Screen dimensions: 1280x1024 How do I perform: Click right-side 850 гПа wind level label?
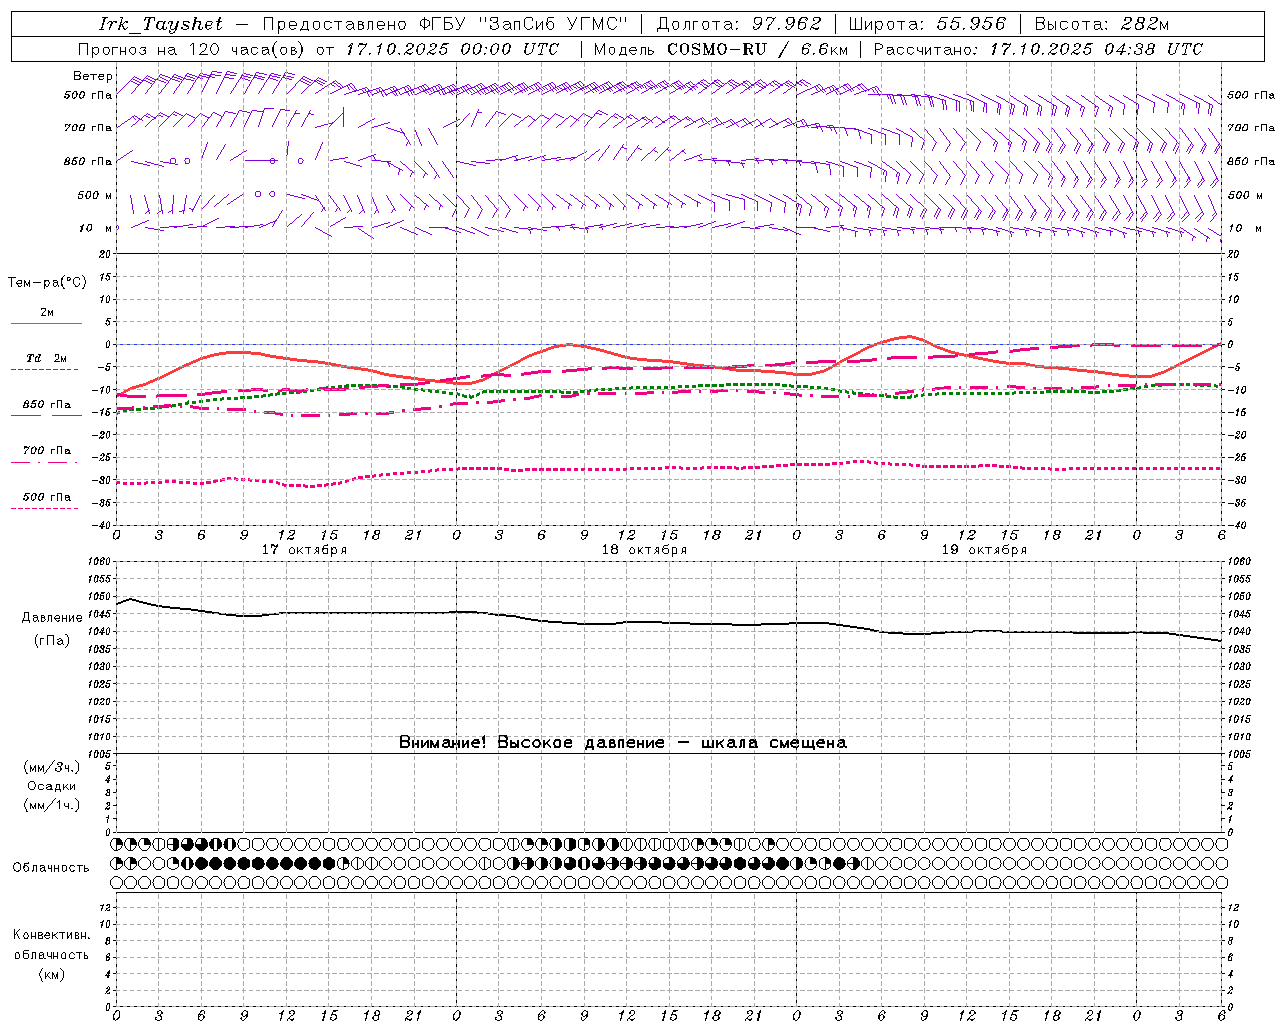(x=1251, y=161)
